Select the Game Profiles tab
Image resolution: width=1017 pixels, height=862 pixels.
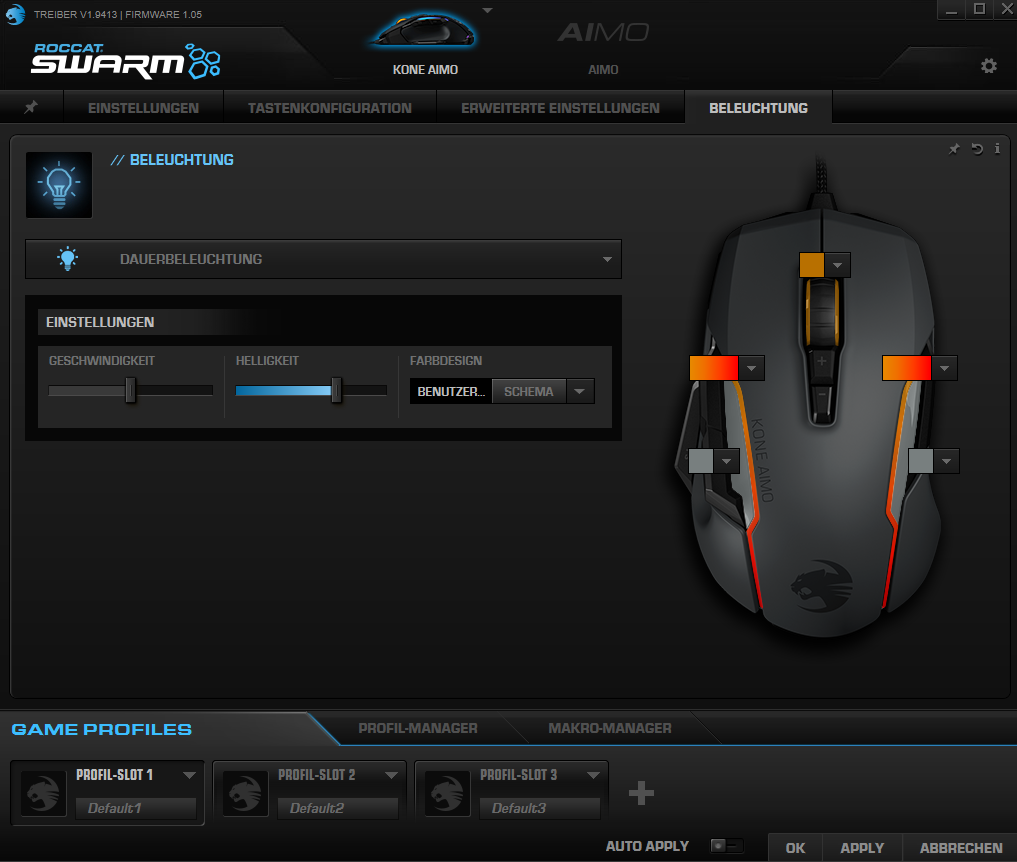pyautogui.click(x=102, y=729)
